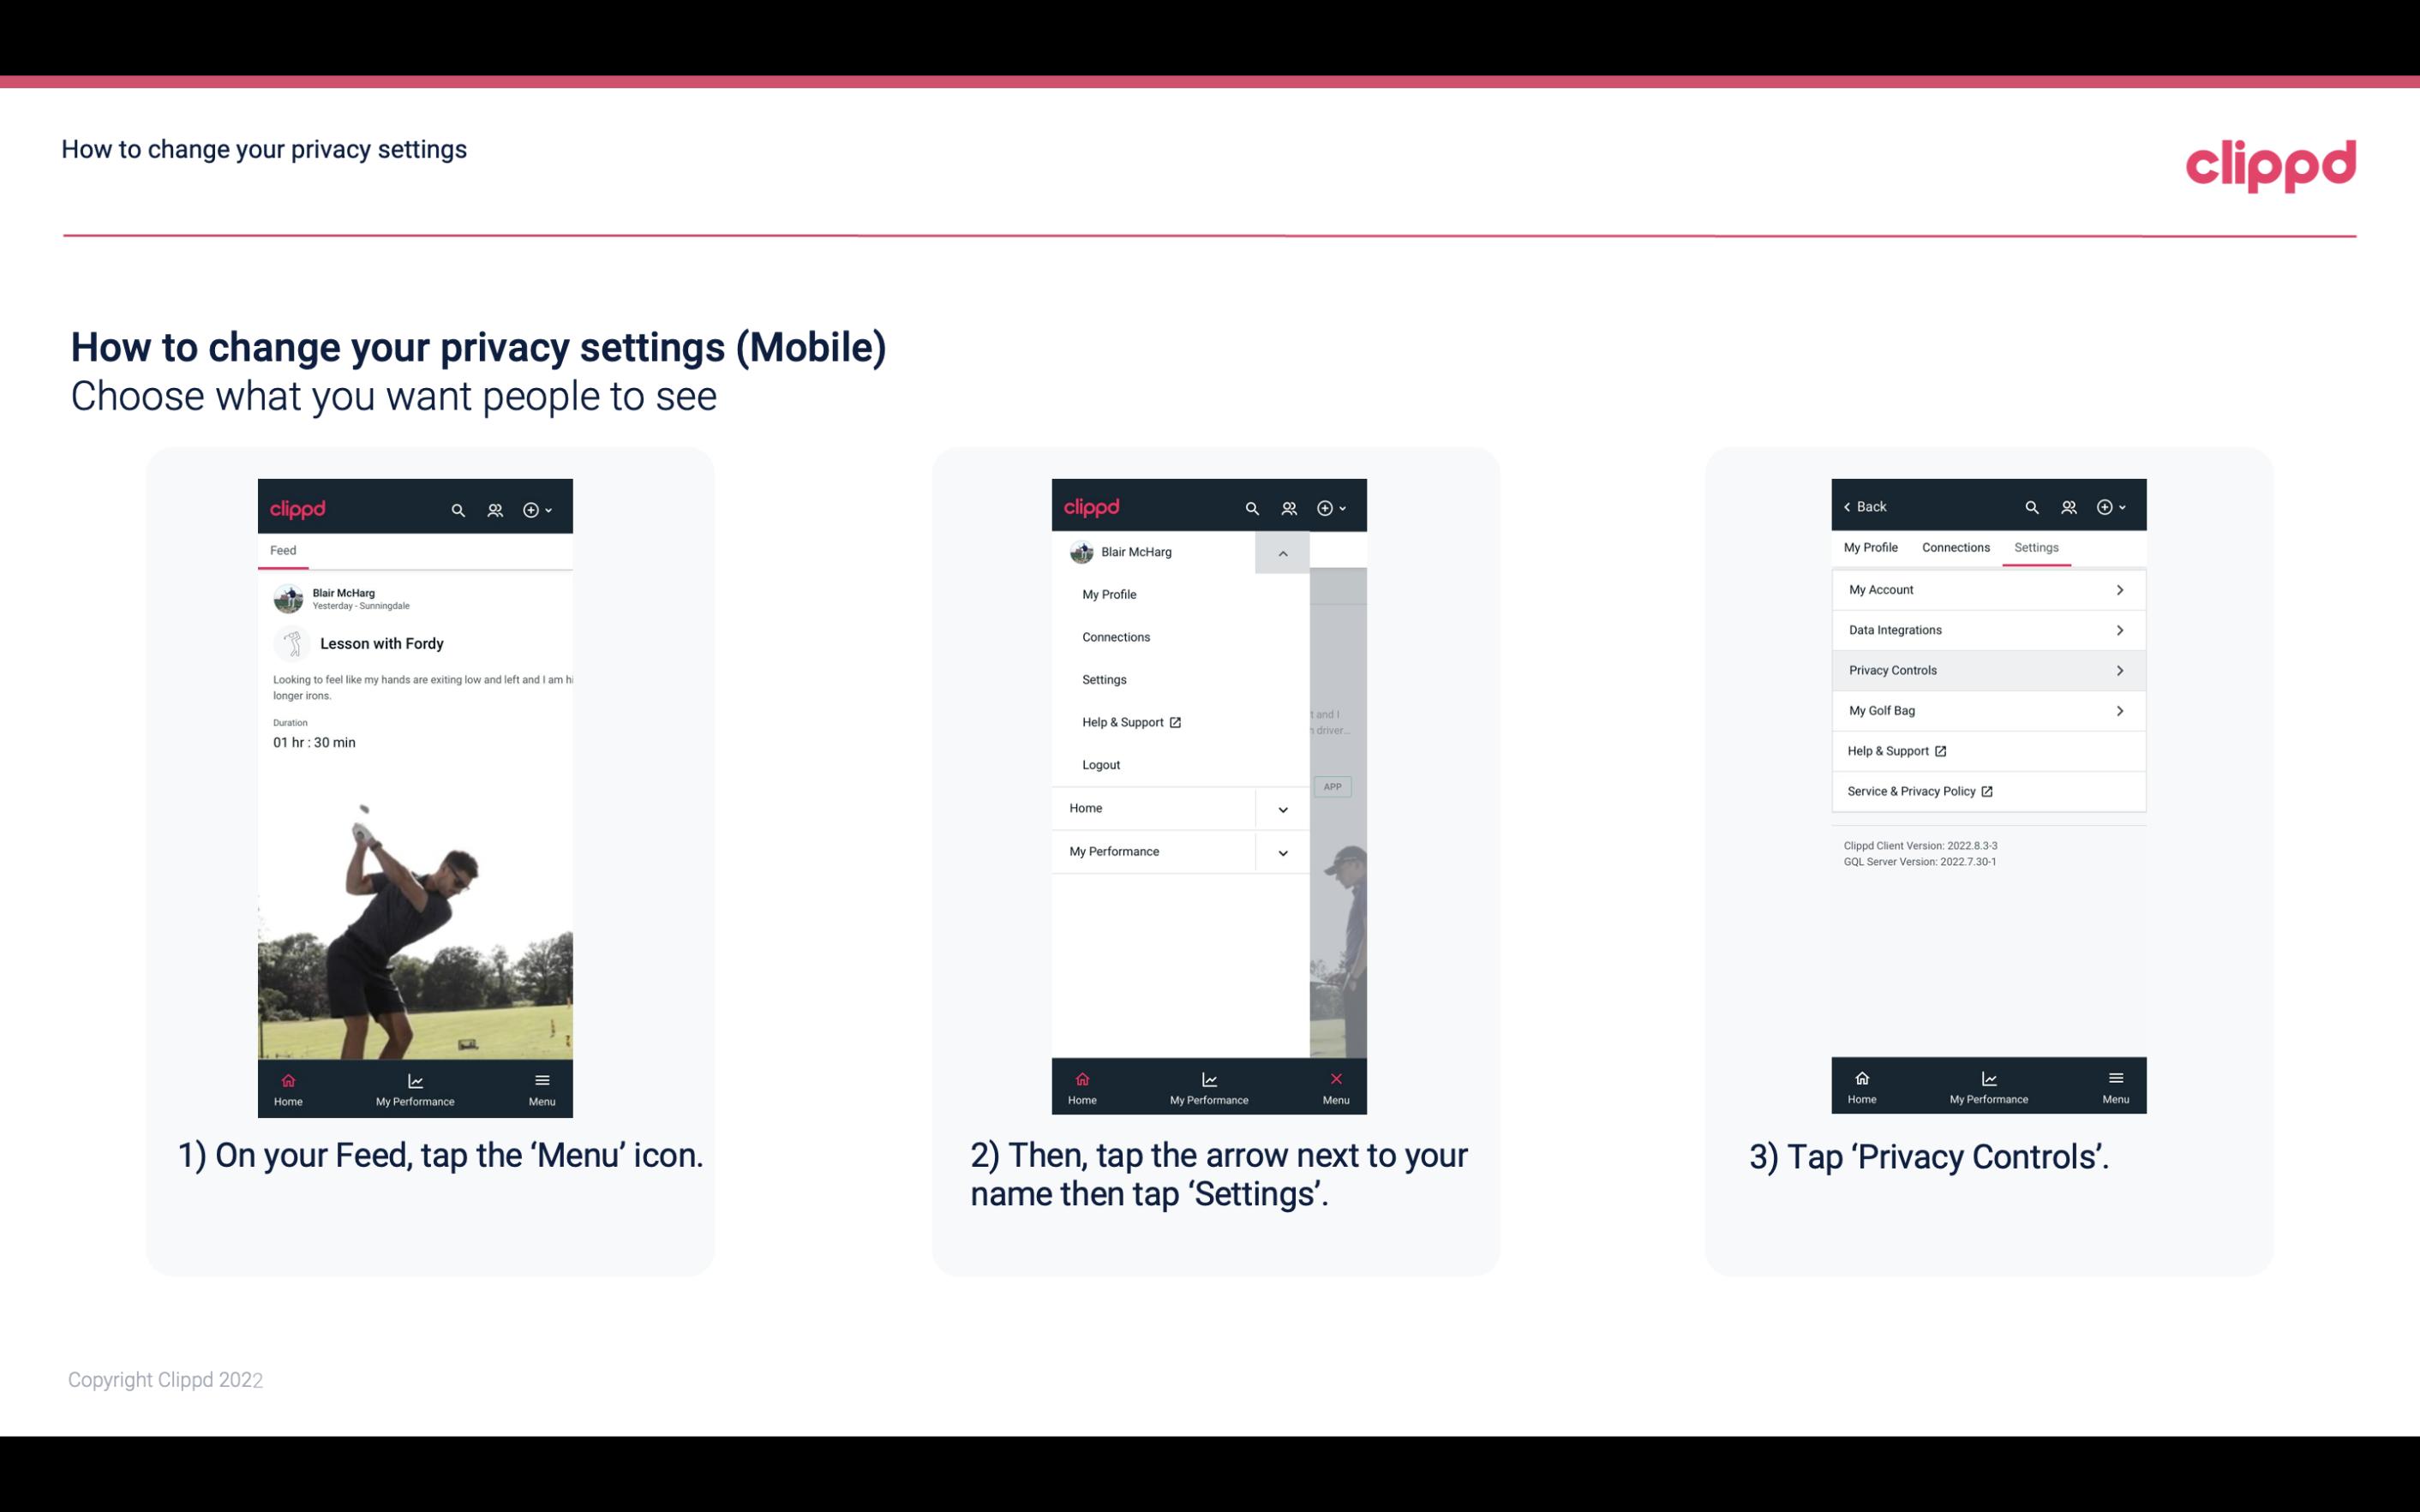Image resolution: width=2420 pixels, height=1512 pixels.
Task: Open Service & Privacy Policy link
Action: click(1920, 791)
